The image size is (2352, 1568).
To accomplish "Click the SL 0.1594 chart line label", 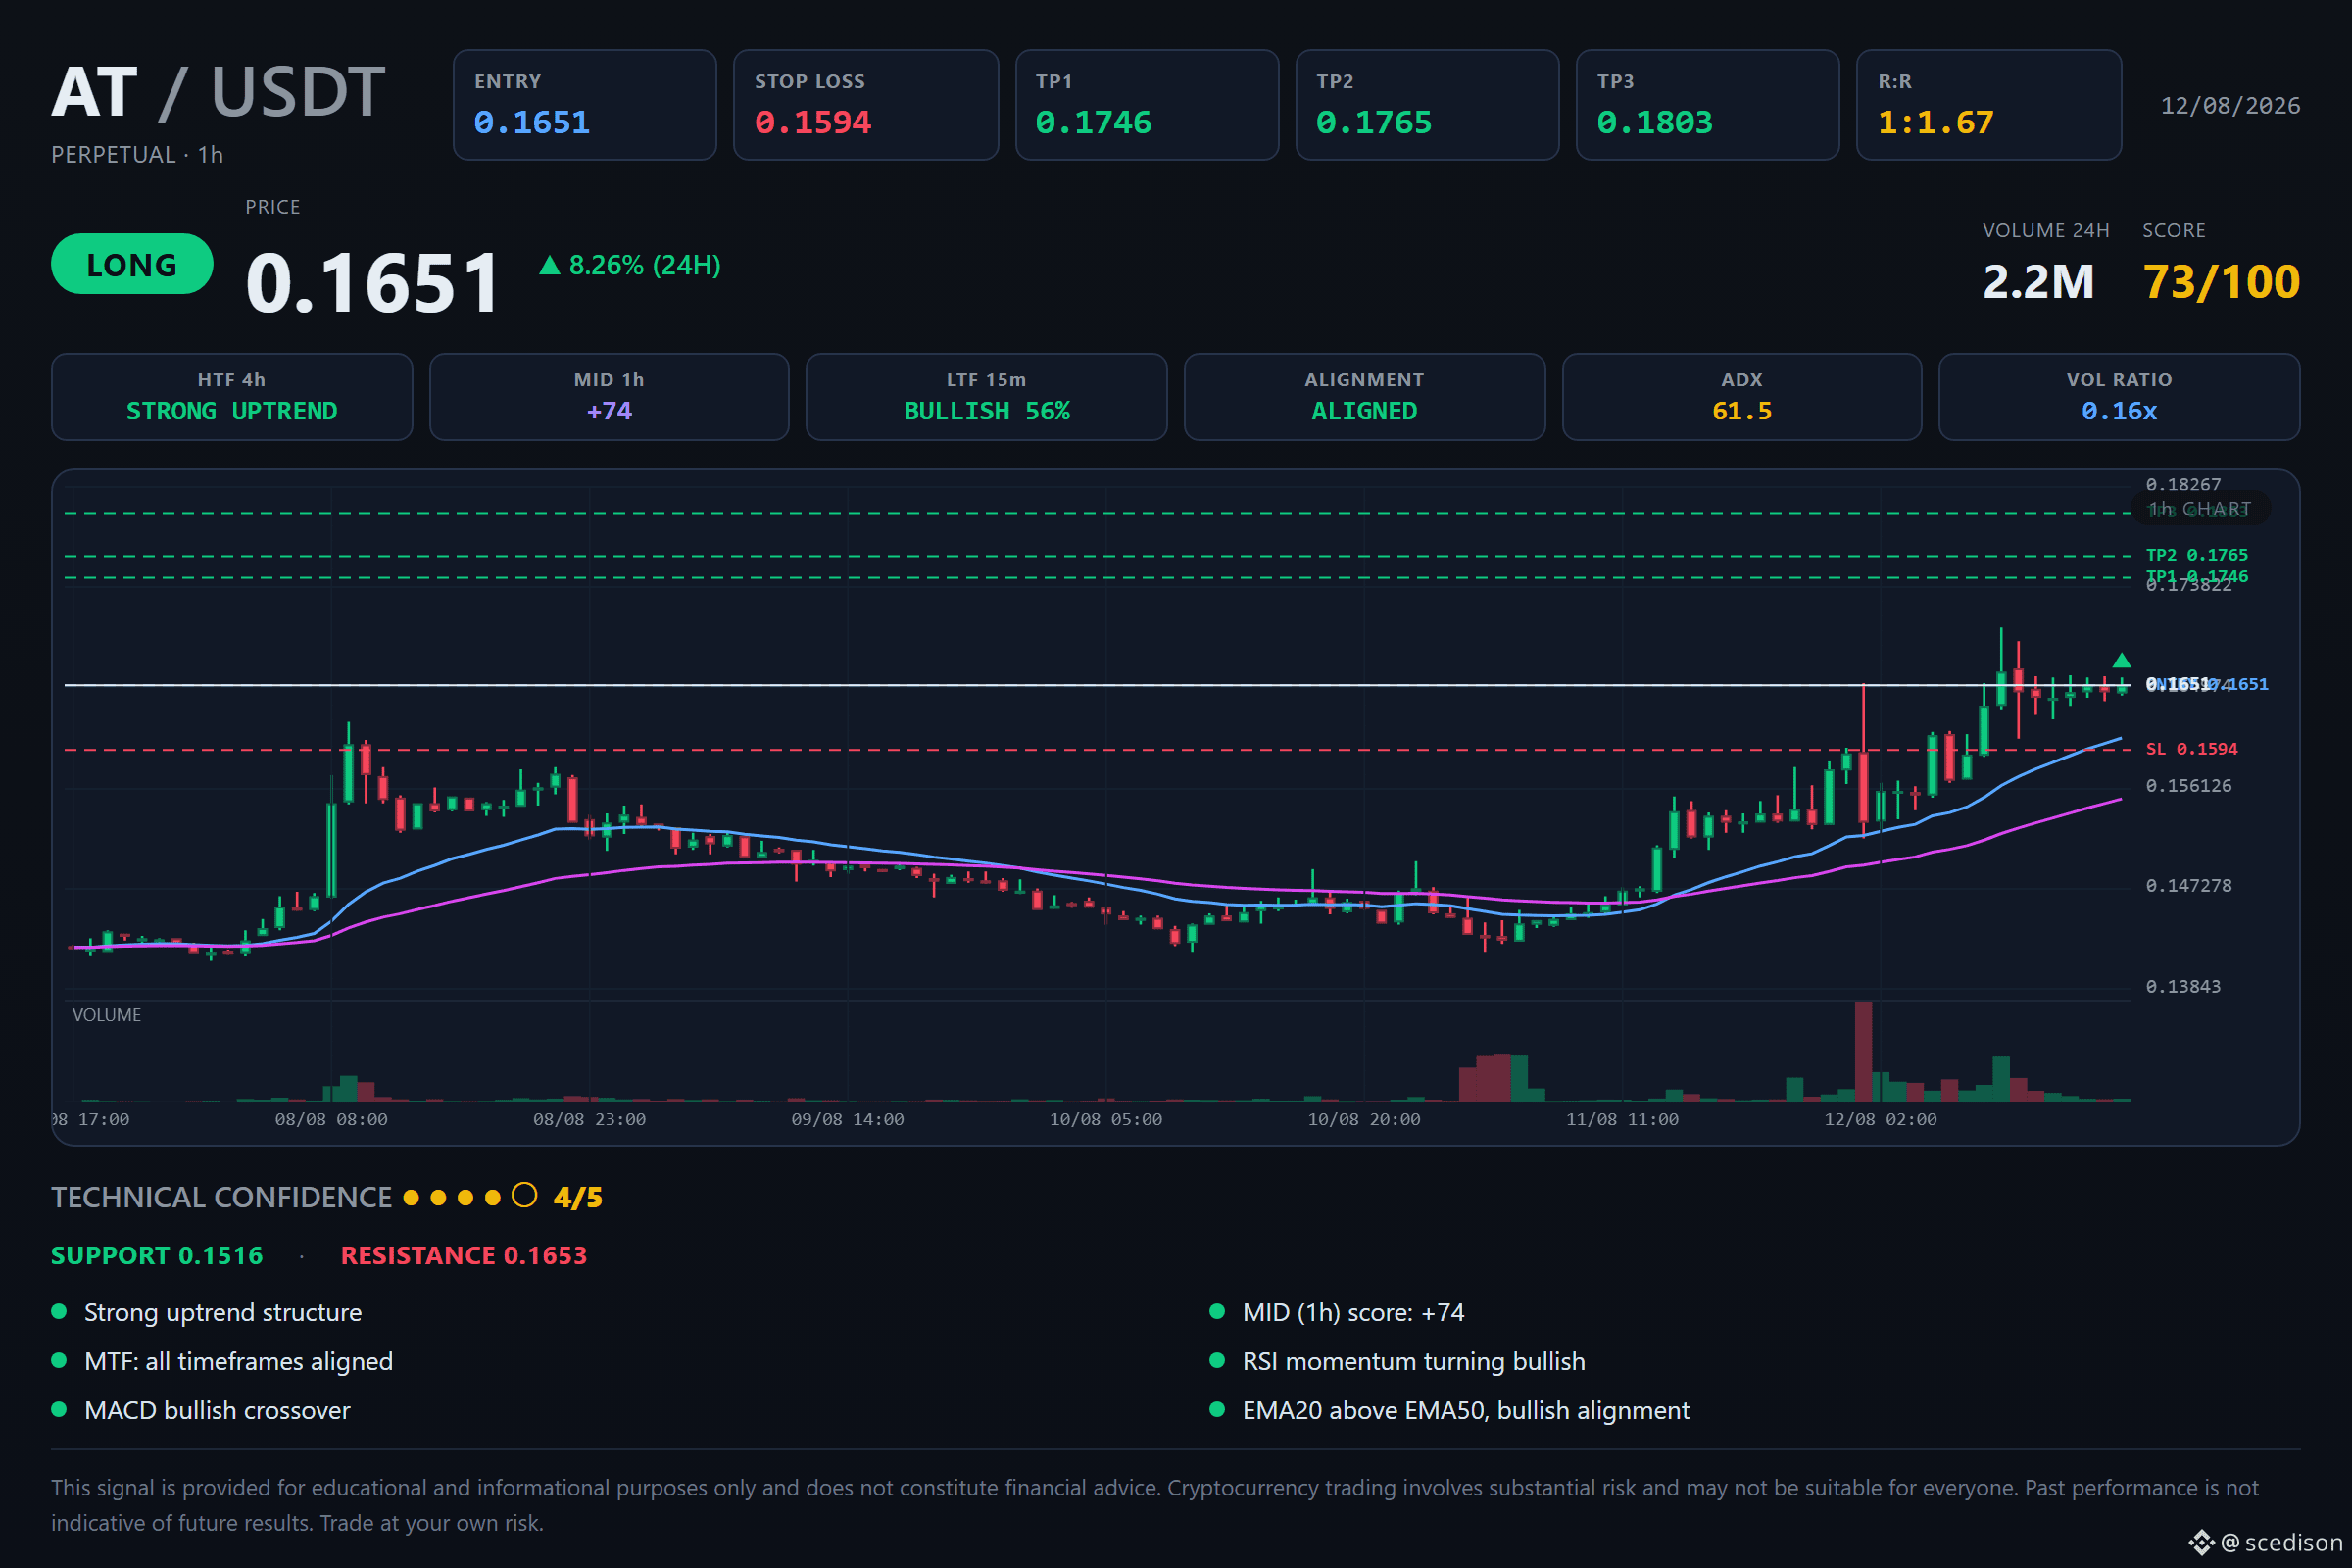I will [2191, 748].
